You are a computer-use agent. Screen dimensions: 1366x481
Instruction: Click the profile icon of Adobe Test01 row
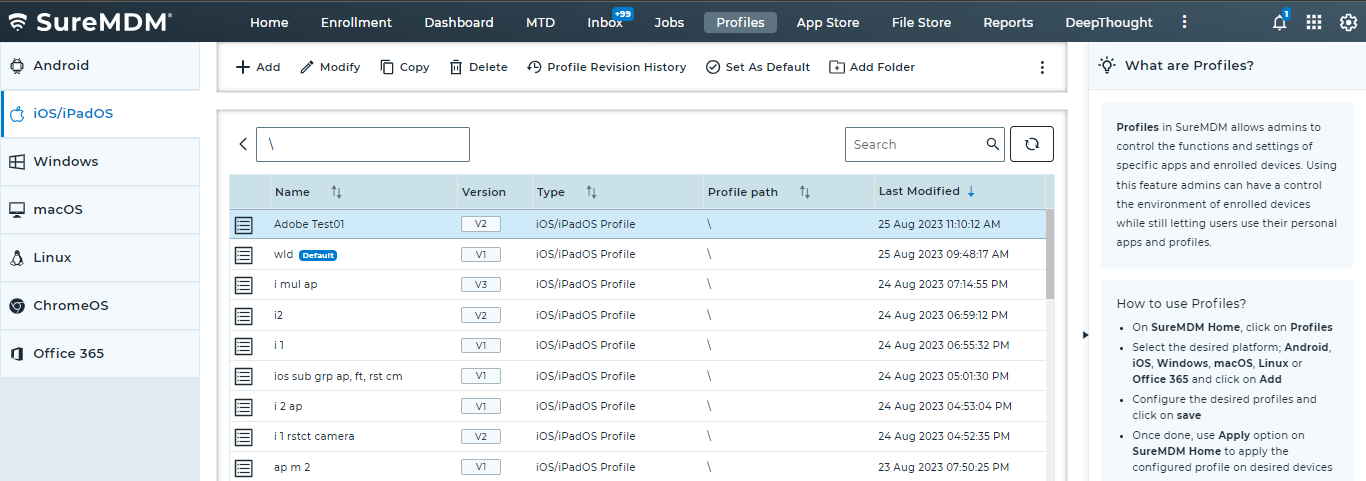pyautogui.click(x=243, y=225)
